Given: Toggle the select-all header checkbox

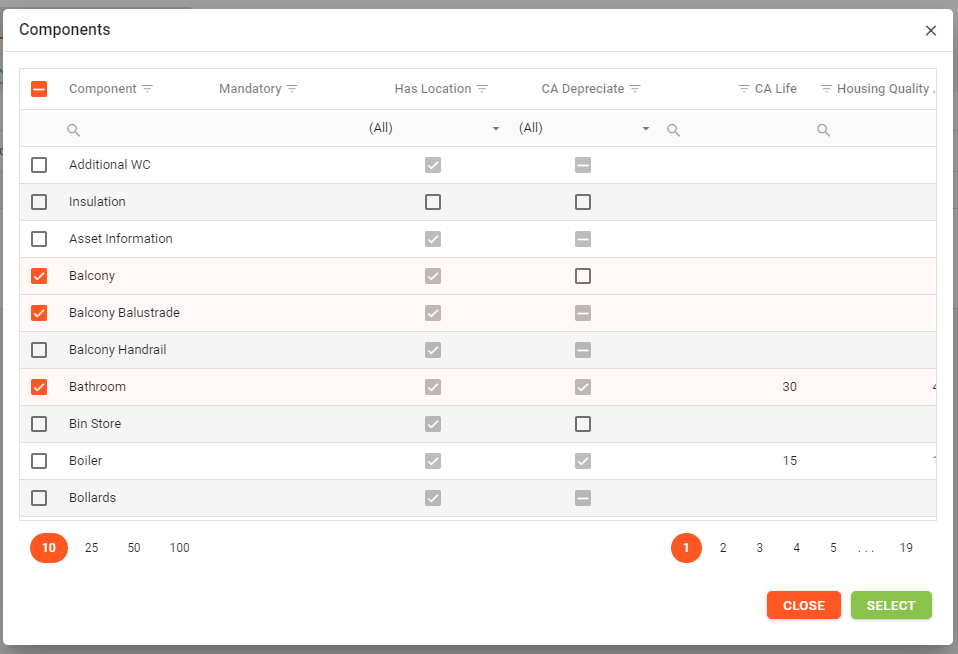Looking at the screenshot, I should (39, 89).
